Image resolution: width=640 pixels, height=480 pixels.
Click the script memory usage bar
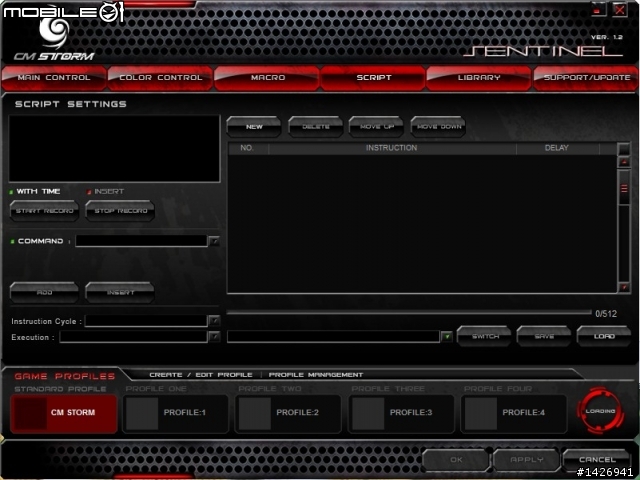tap(409, 313)
